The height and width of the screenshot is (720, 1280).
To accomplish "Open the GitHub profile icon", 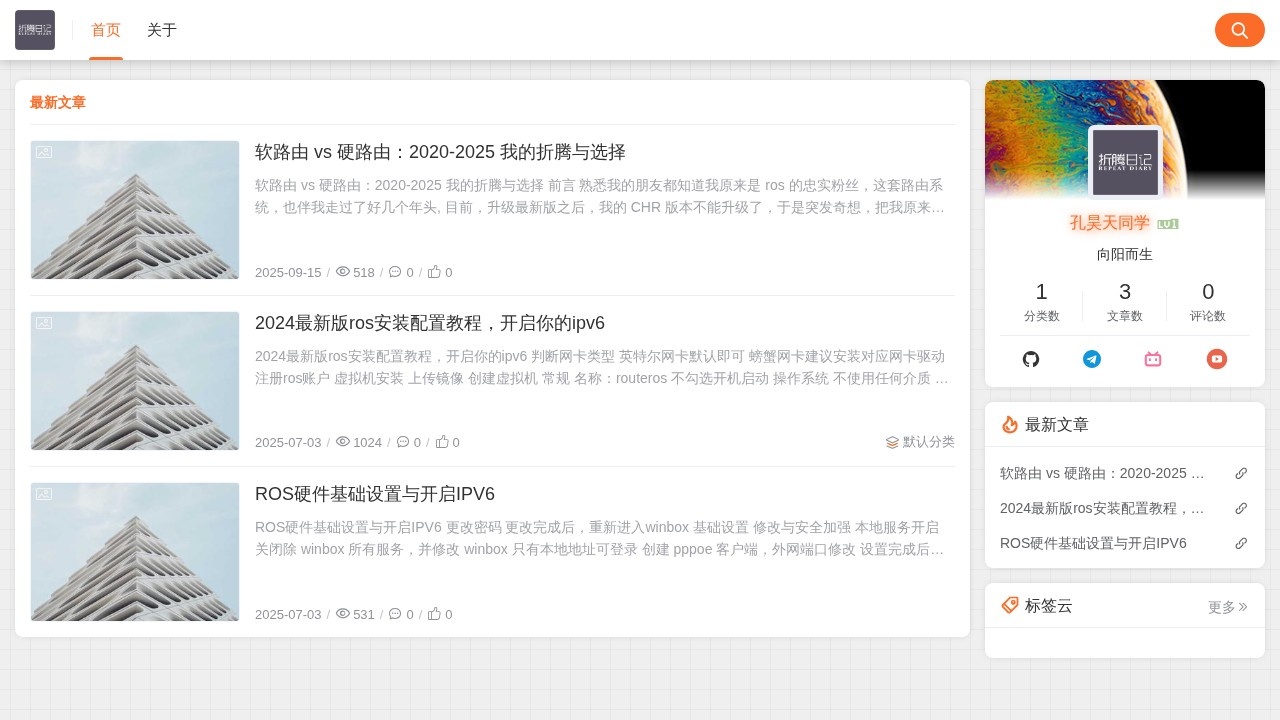I will tap(1031, 359).
